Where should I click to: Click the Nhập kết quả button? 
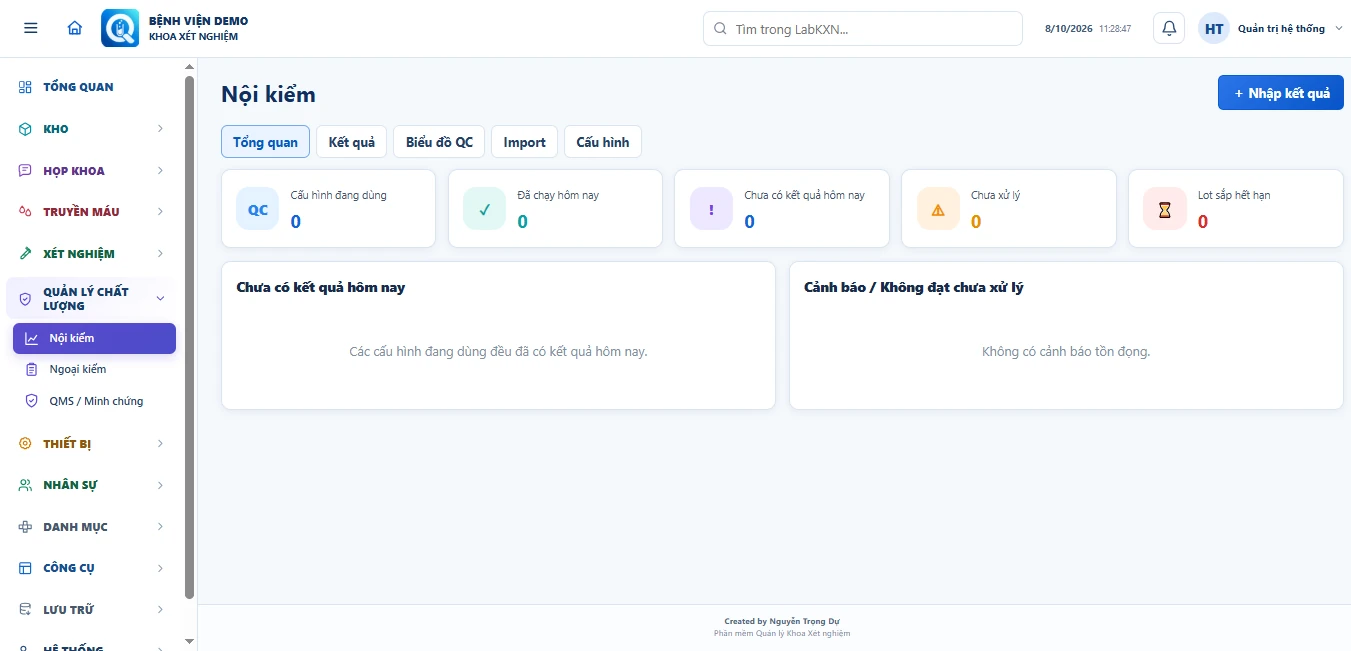(1281, 93)
